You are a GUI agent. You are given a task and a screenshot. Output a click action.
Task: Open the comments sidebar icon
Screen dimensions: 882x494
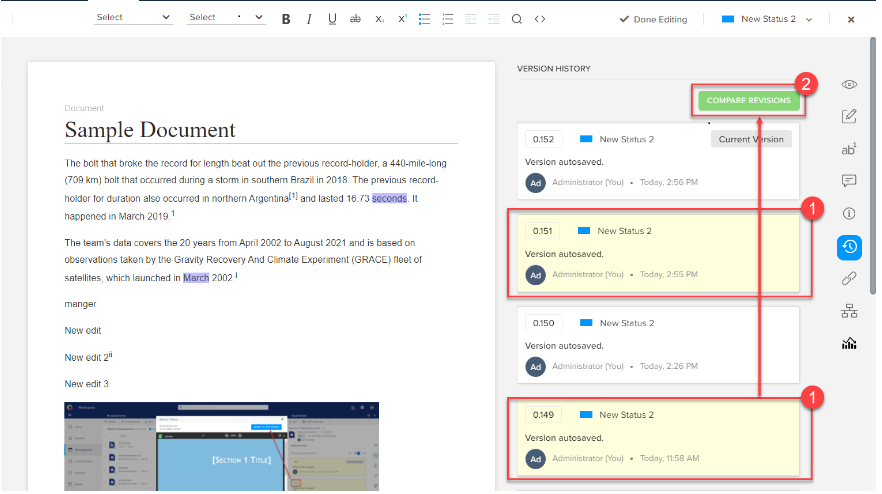[849, 181]
